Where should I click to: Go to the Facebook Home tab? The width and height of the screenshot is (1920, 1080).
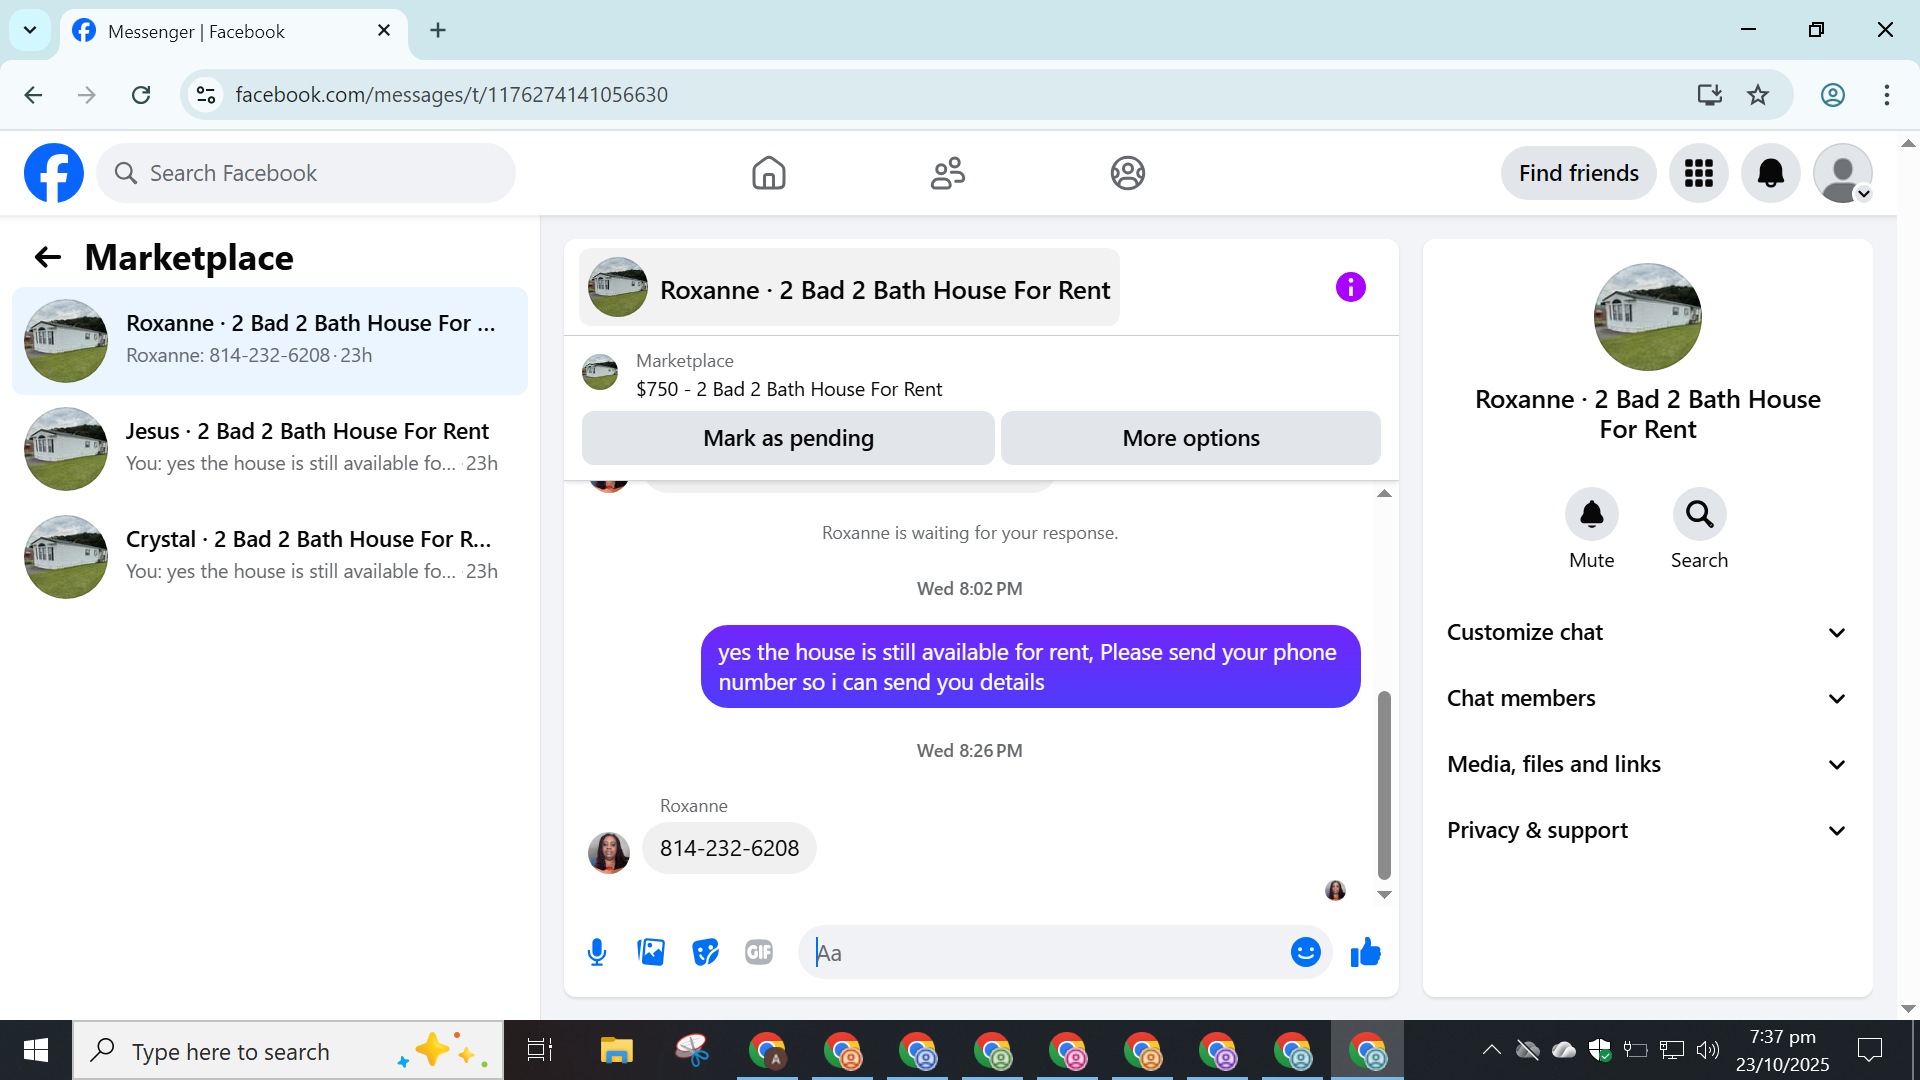coord(768,173)
